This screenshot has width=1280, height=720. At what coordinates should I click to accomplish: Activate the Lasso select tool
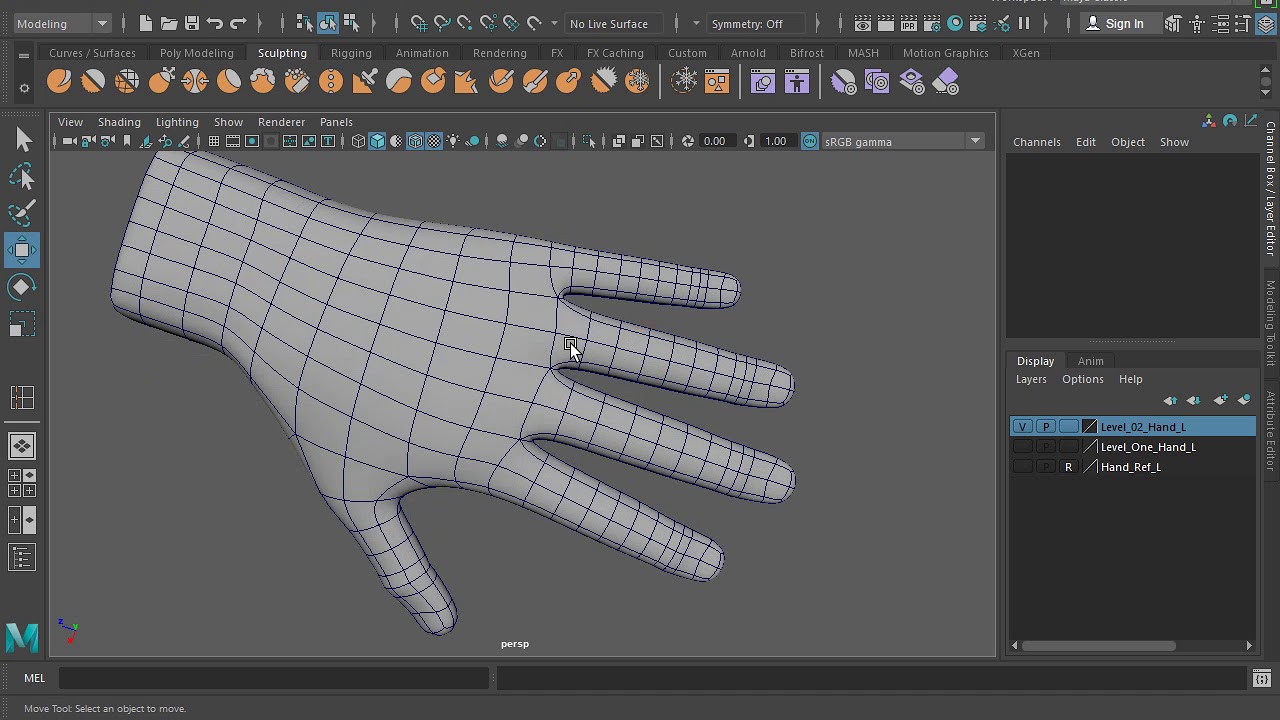(22, 177)
